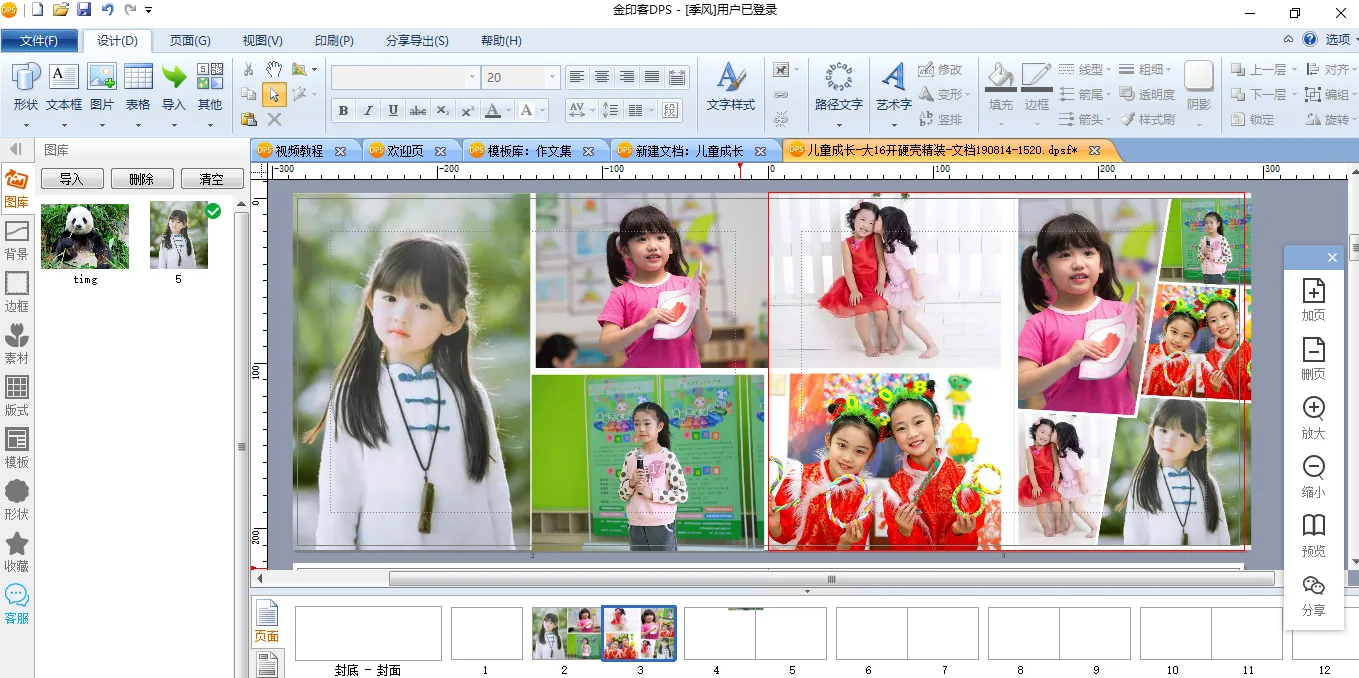Switch to 模板库：作文集 document tab
The image size is (1359, 678).
(x=528, y=151)
